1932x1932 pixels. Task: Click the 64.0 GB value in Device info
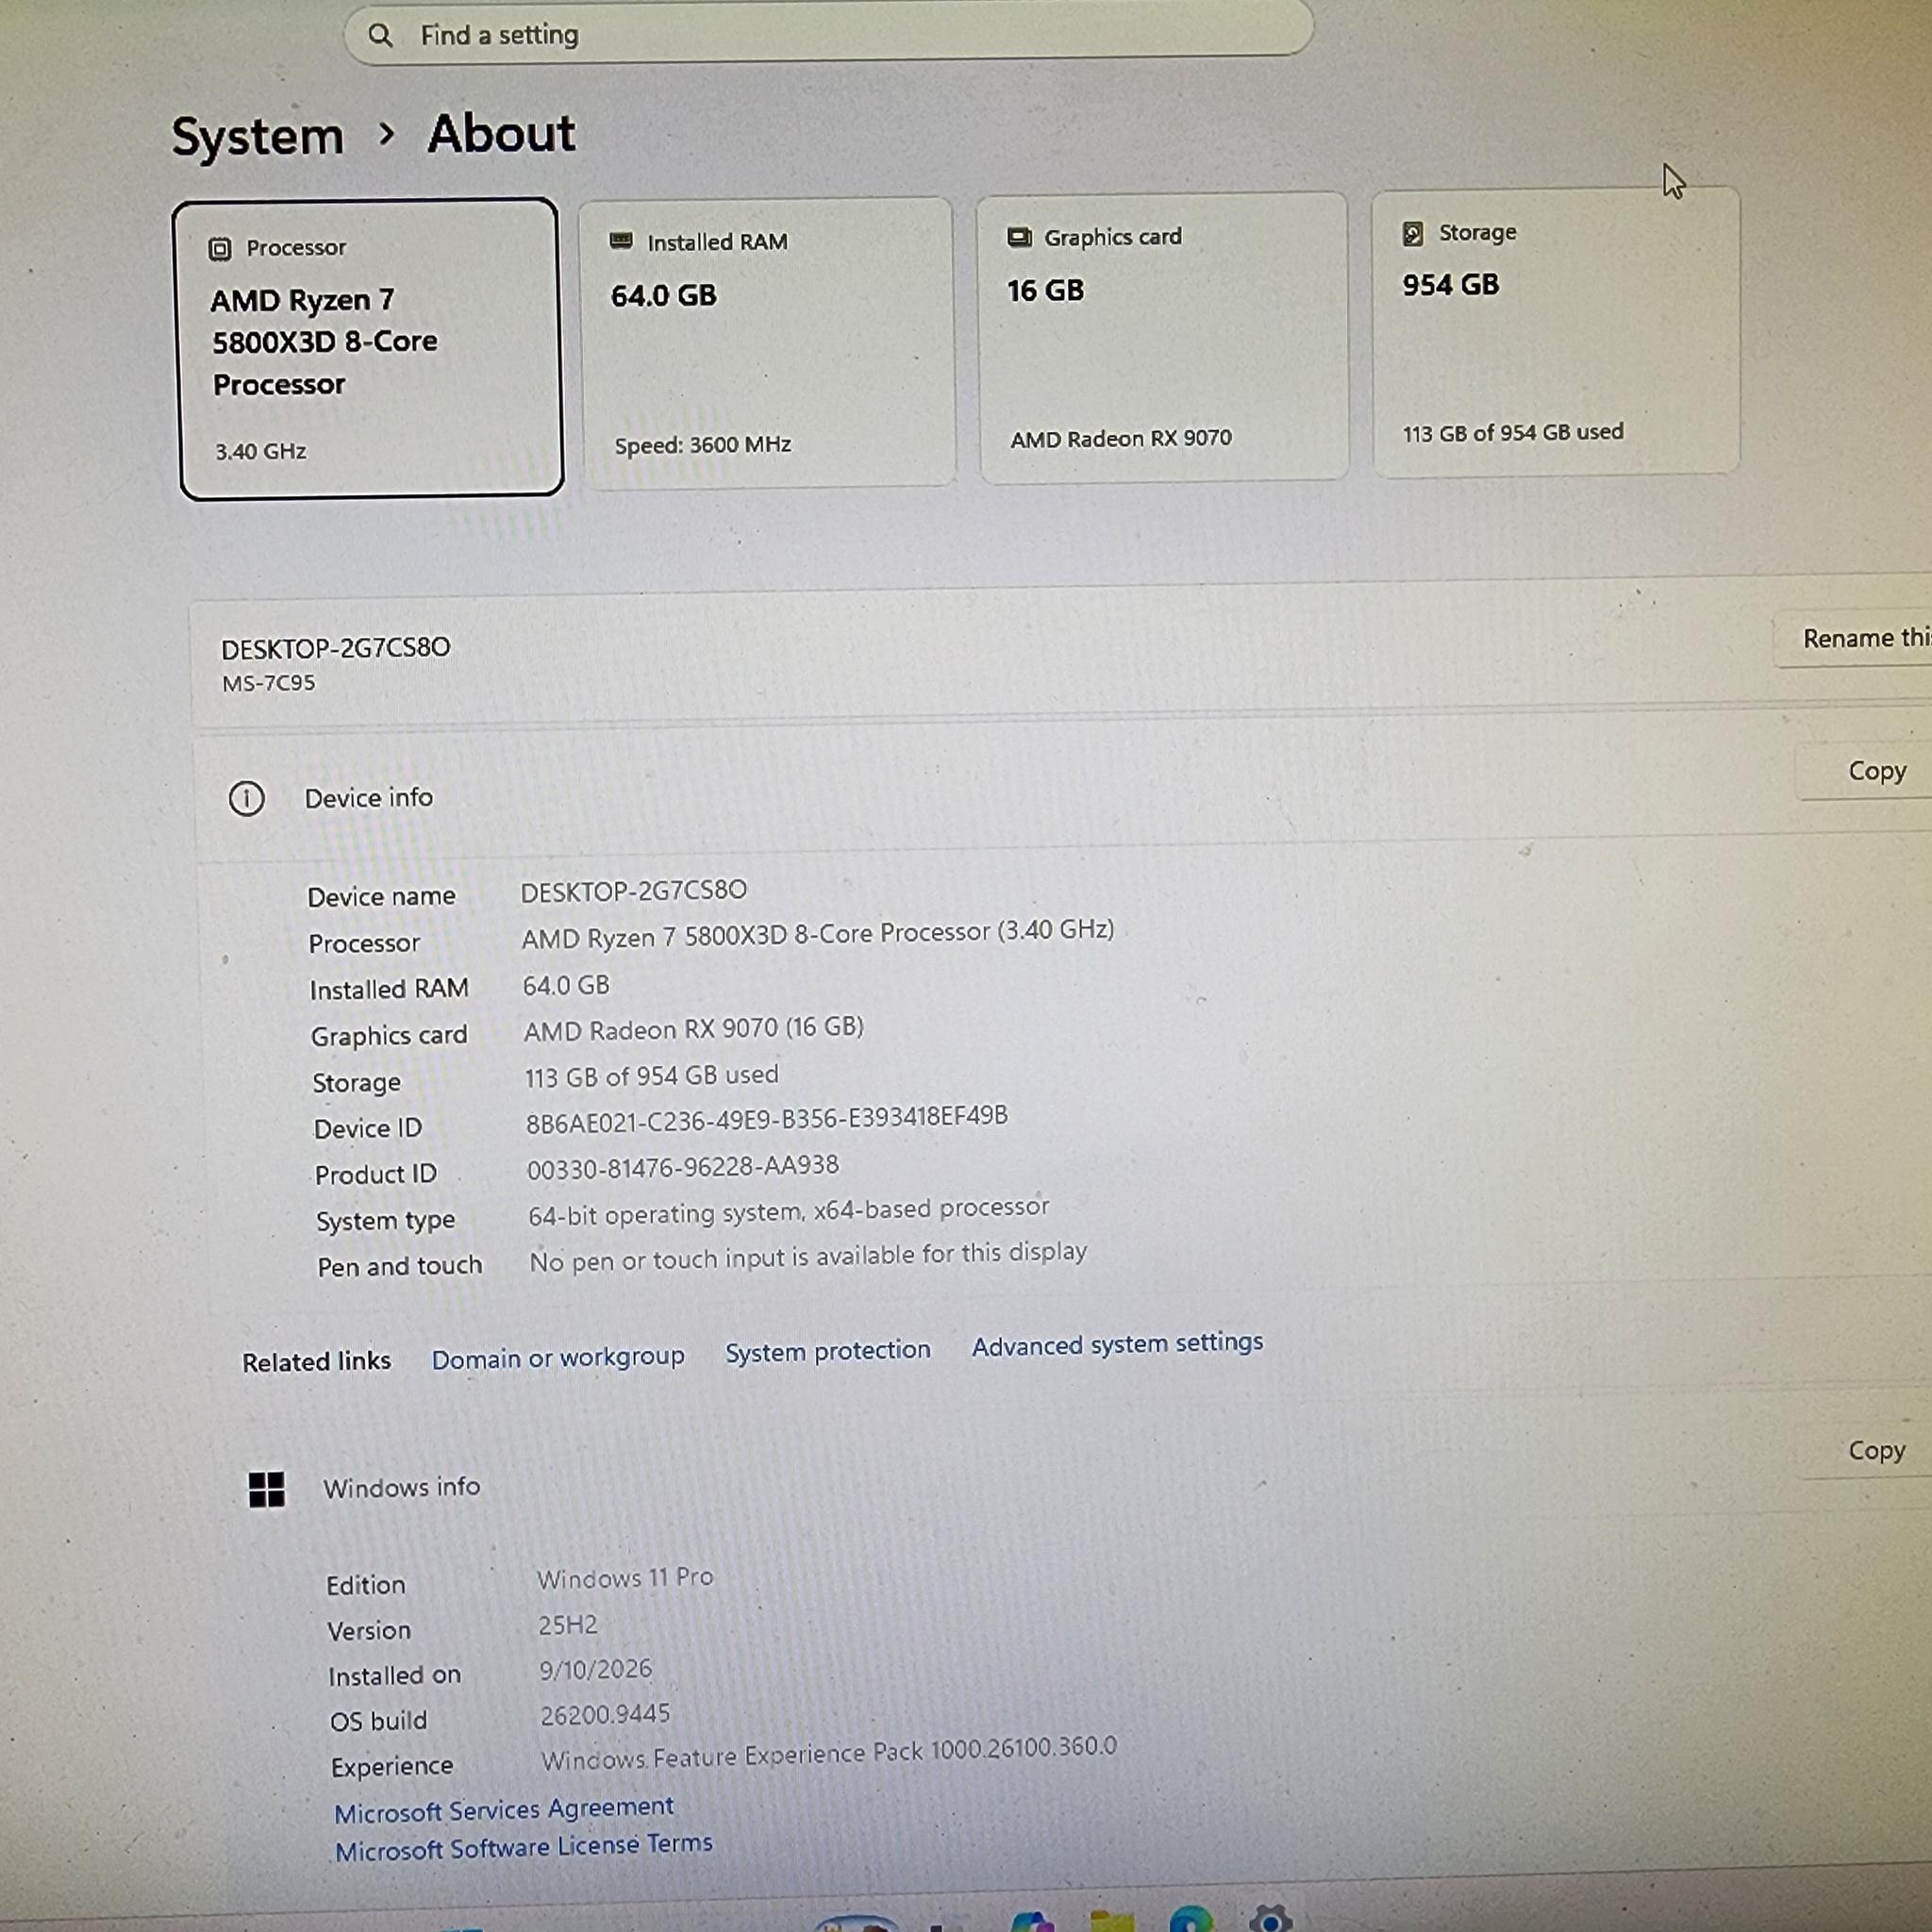click(x=566, y=985)
